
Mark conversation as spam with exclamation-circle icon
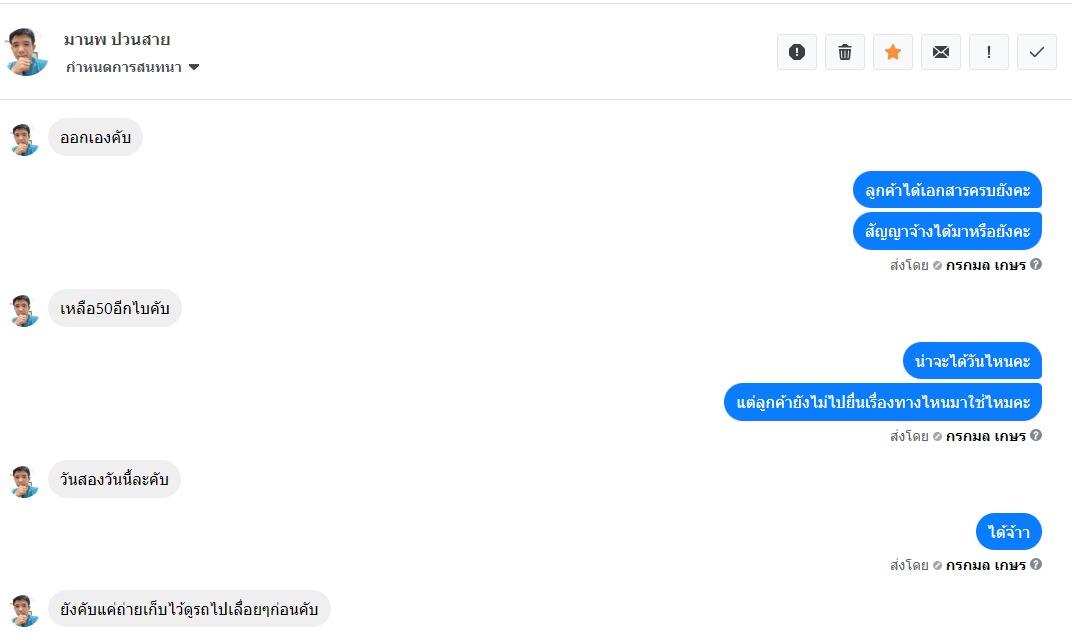797,52
